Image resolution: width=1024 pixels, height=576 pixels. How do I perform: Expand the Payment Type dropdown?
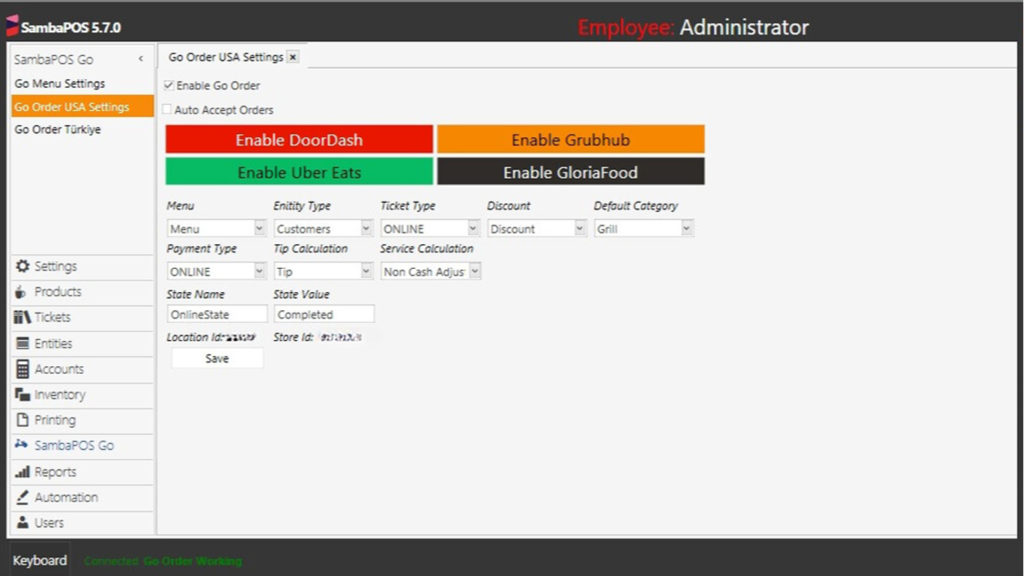click(x=259, y=271)
